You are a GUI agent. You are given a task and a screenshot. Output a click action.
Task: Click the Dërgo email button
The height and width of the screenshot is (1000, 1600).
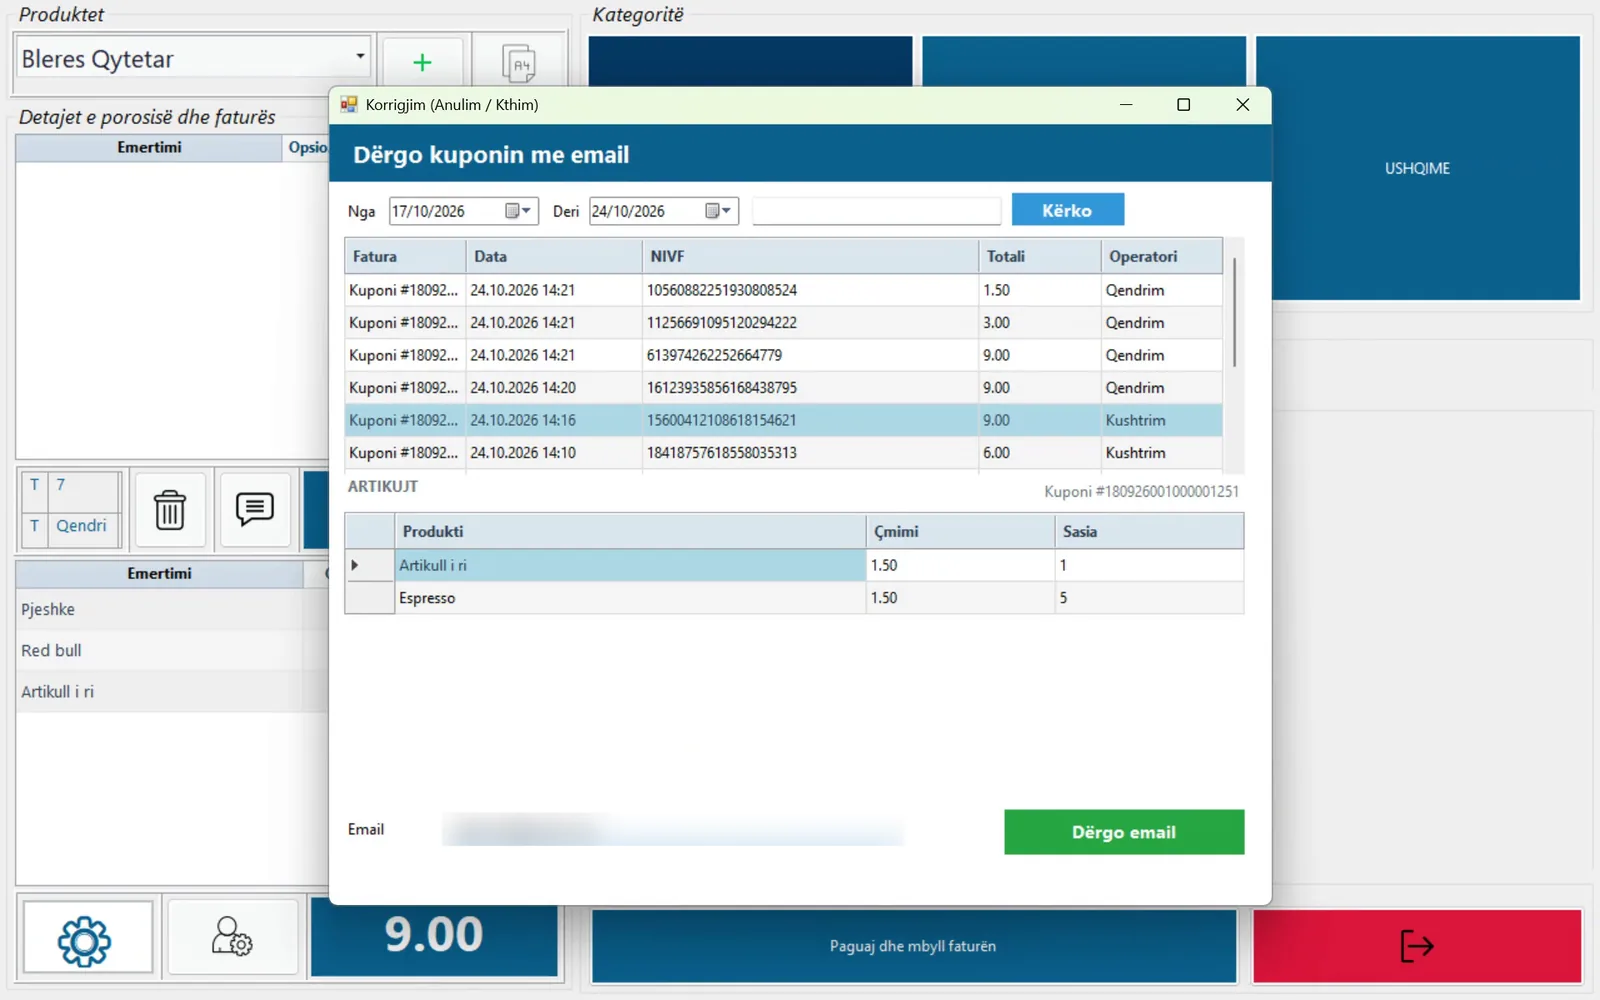pos(1124,832)
